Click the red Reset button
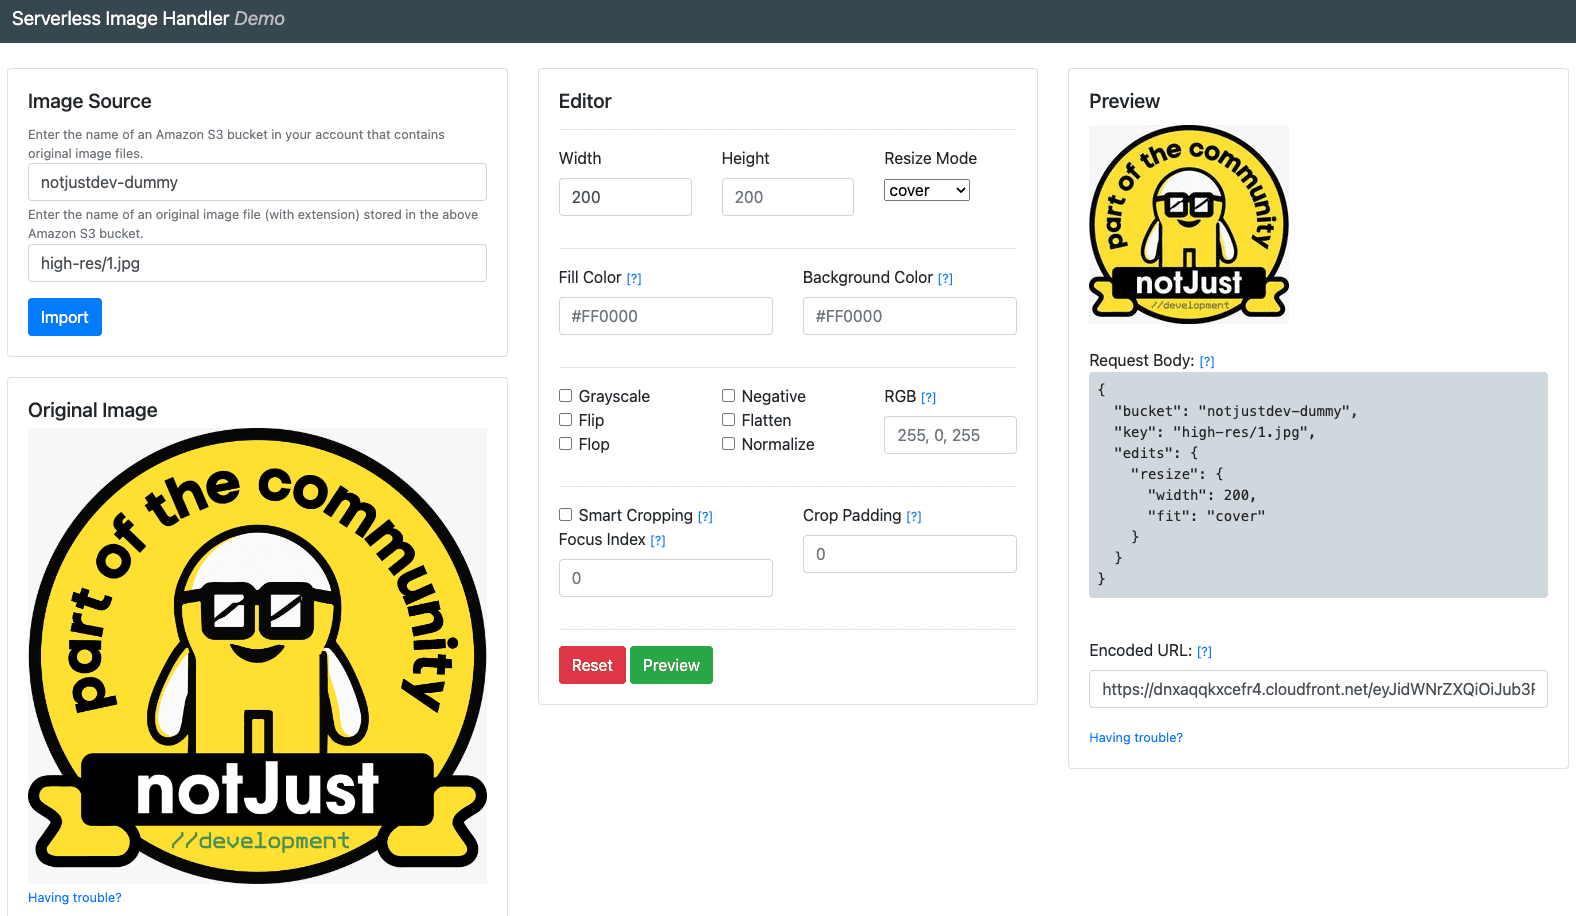This screenshot has width=1576, height=916. click(592, 665)
